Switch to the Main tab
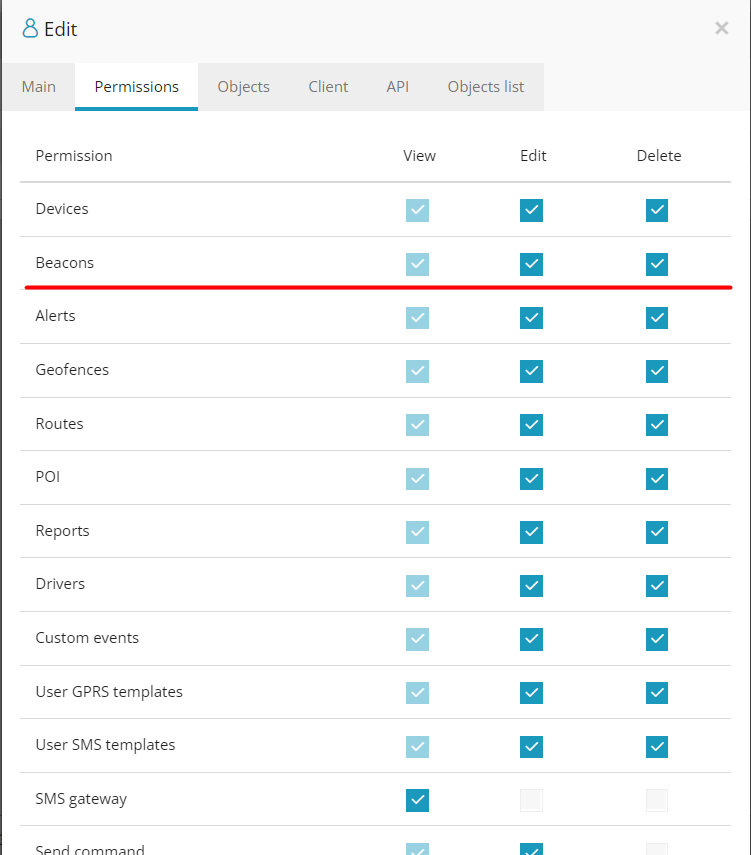Screen dimensions: 751x855 point(39,87)
